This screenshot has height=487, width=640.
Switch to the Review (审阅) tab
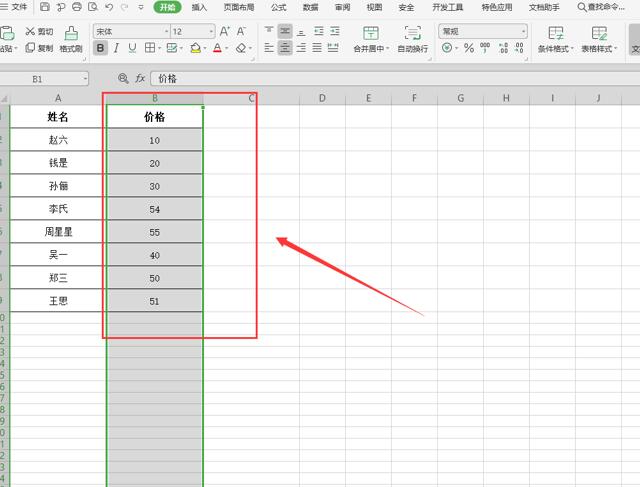pos(342,7)
